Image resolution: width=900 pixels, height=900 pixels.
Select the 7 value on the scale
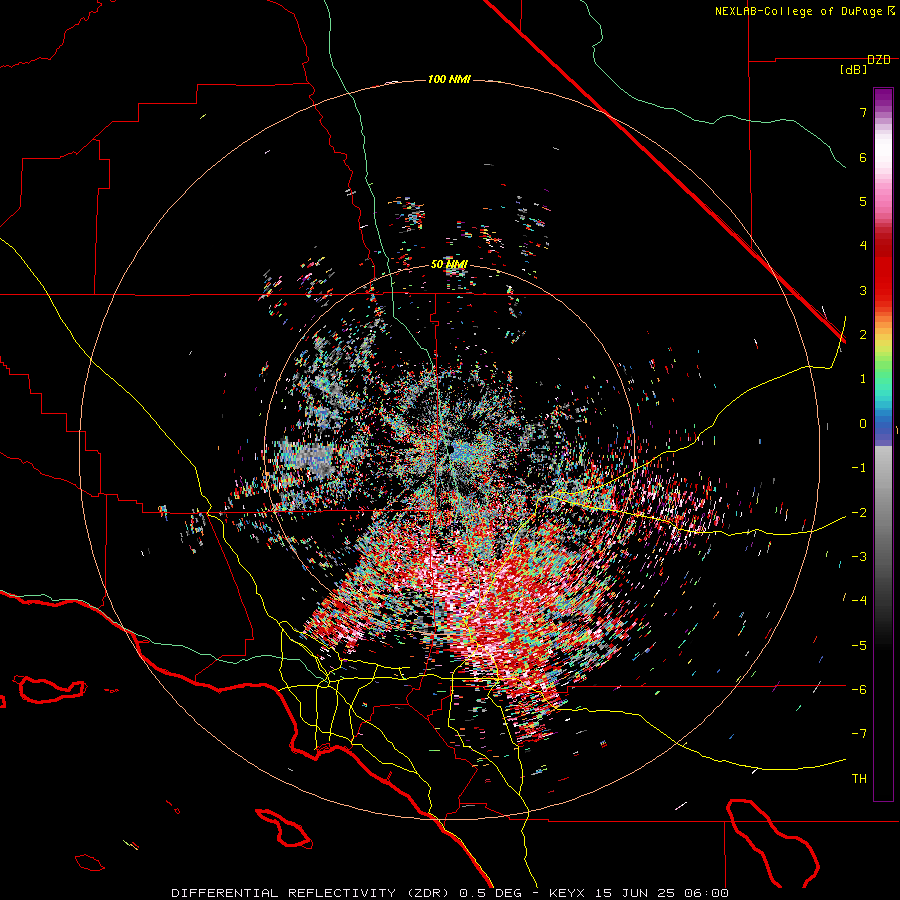pos(863,112)
